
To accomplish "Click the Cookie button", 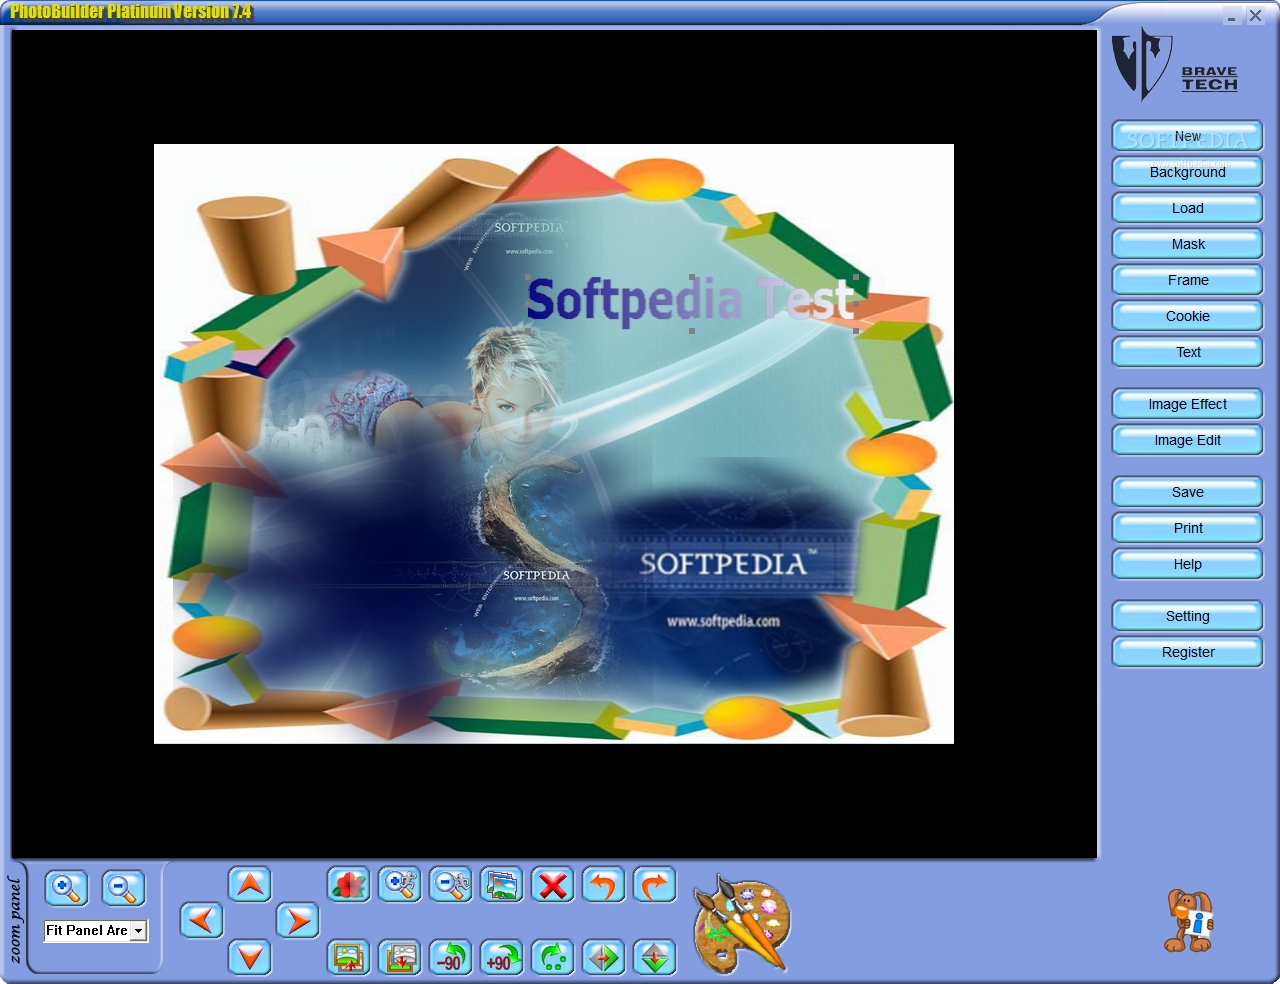I will [x=1188, y=316].
